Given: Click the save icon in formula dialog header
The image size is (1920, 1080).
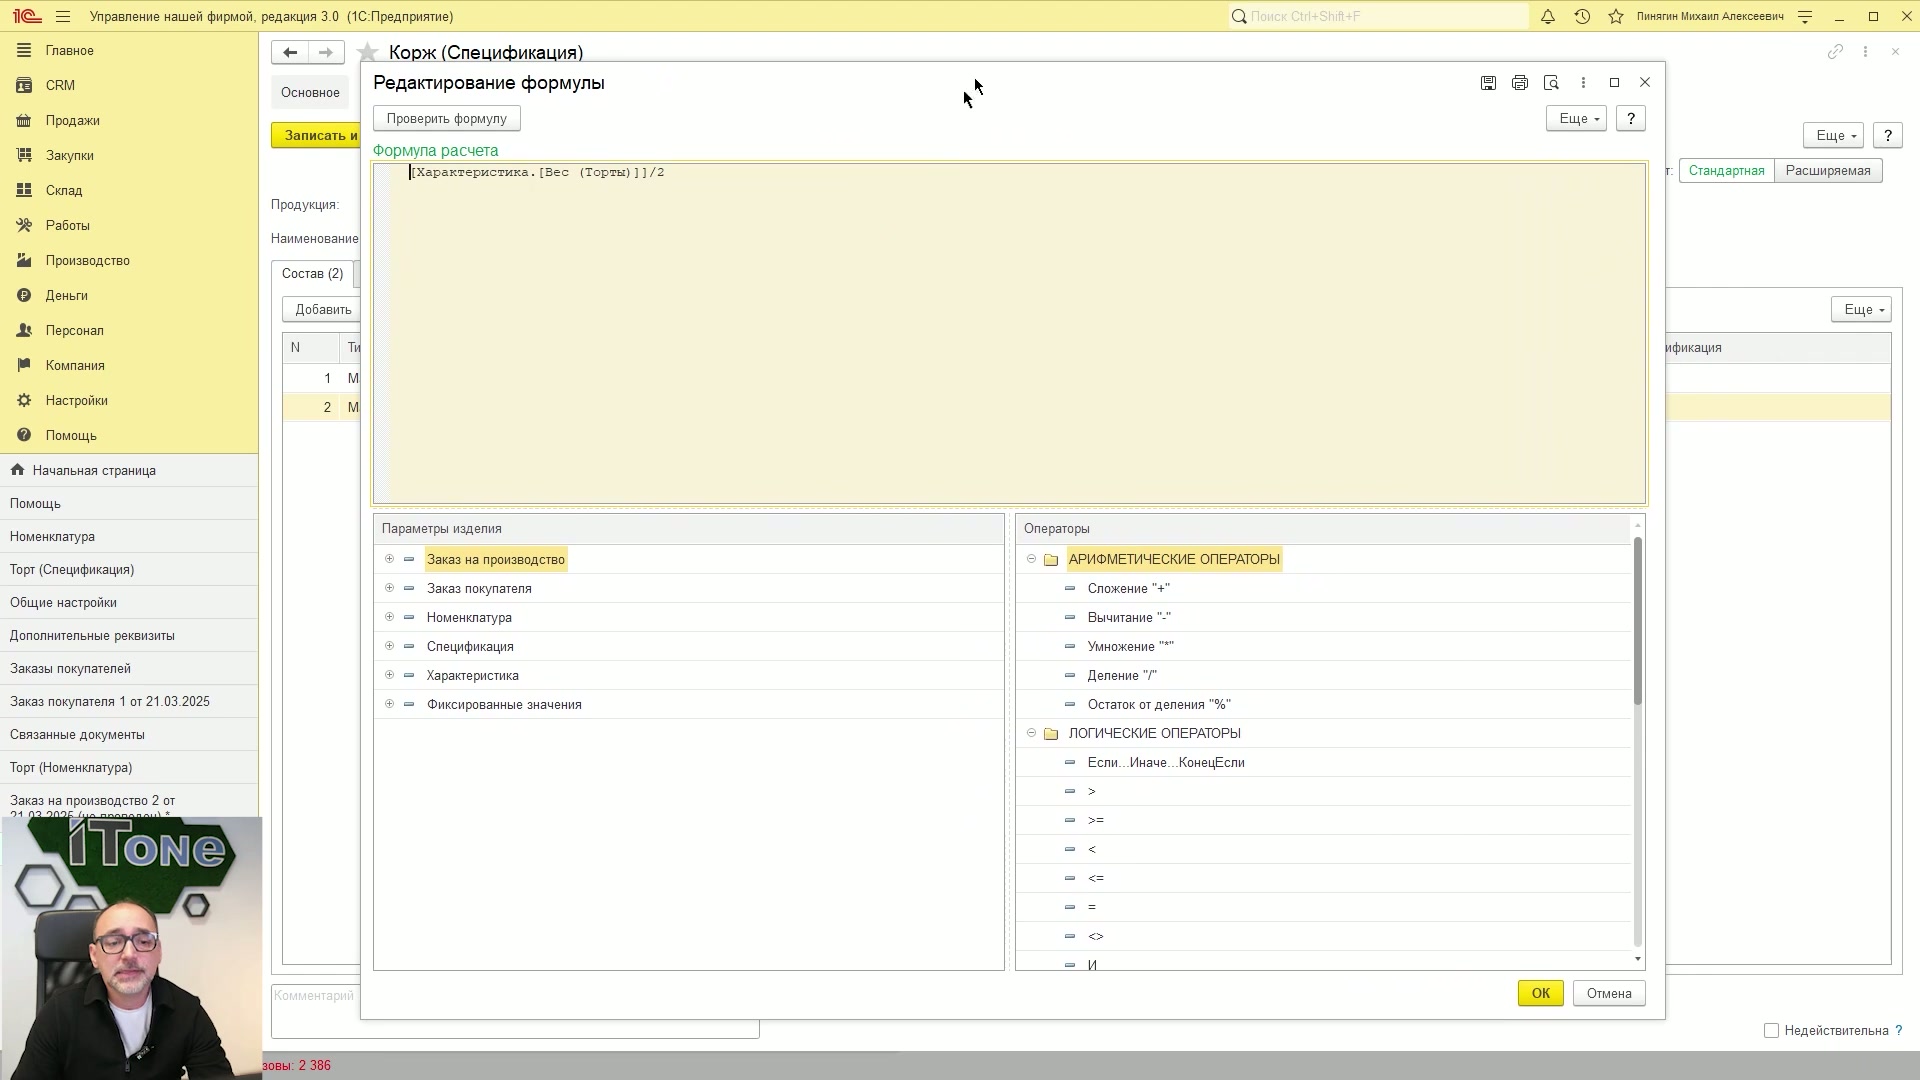Looking at the screenshot, I should (1488, 83).
